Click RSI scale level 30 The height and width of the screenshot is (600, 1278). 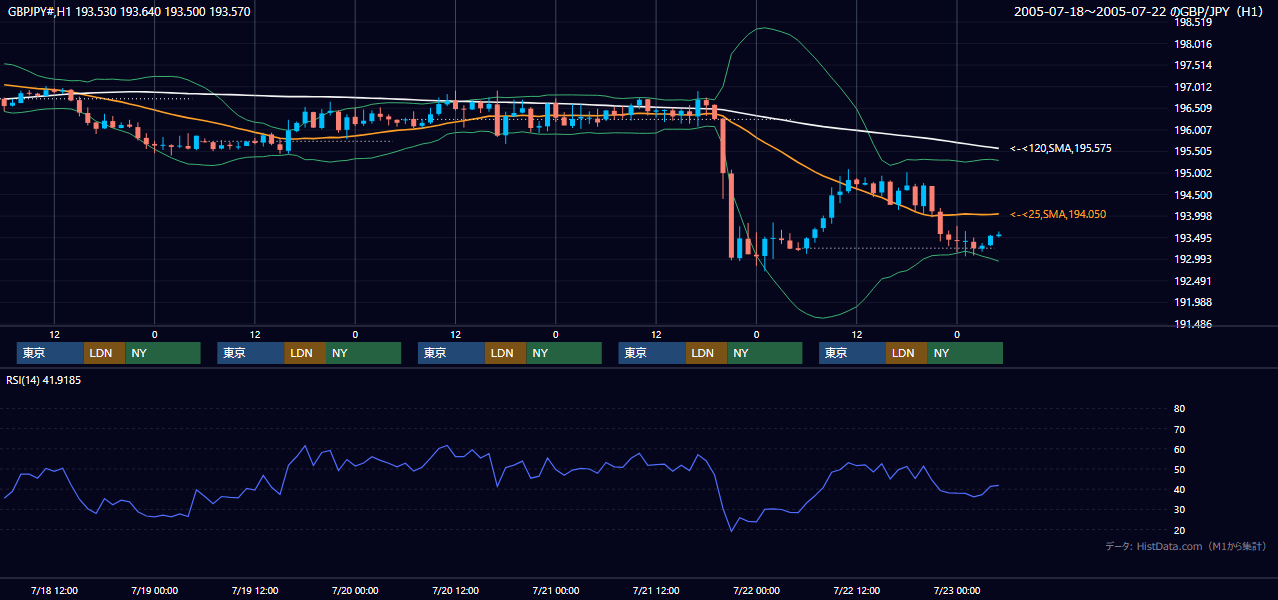click(1179, 510)
